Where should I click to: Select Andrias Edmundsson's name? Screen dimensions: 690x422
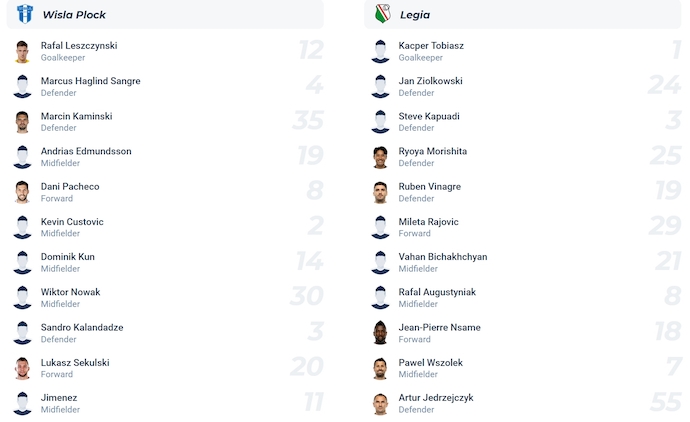pos(86,151)
